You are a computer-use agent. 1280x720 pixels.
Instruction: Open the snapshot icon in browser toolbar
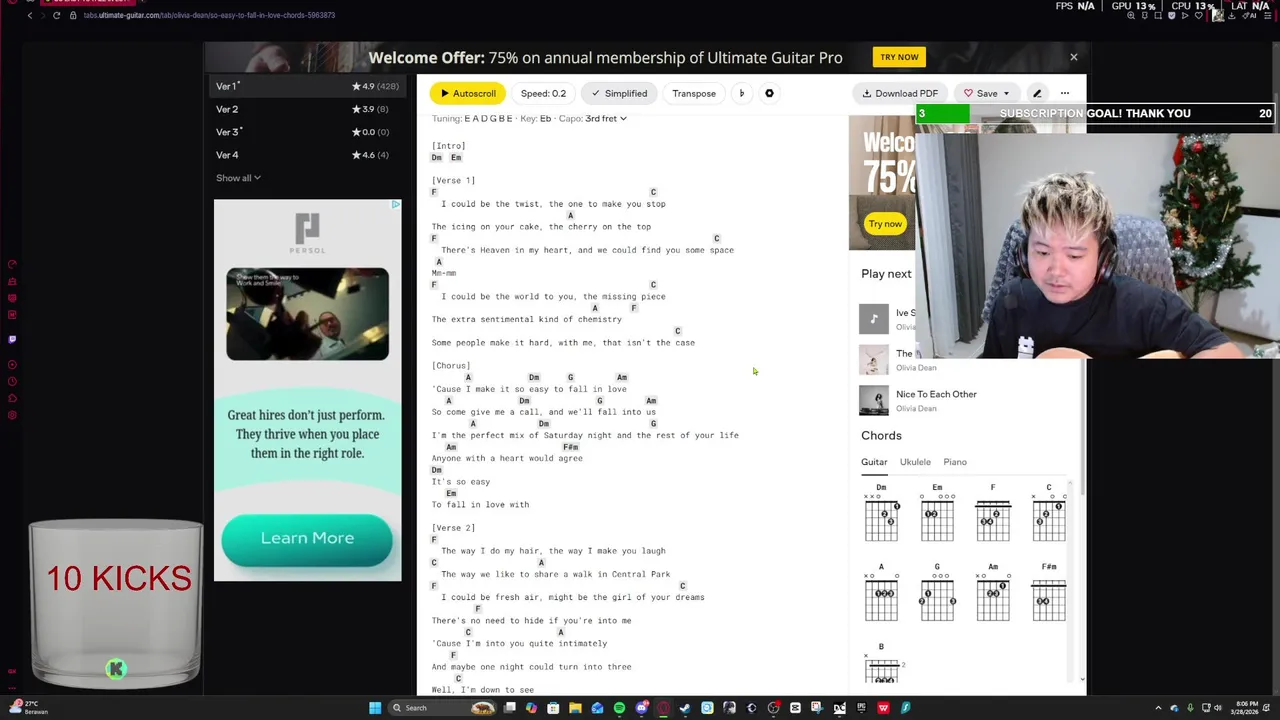[x=1158, y=15]
